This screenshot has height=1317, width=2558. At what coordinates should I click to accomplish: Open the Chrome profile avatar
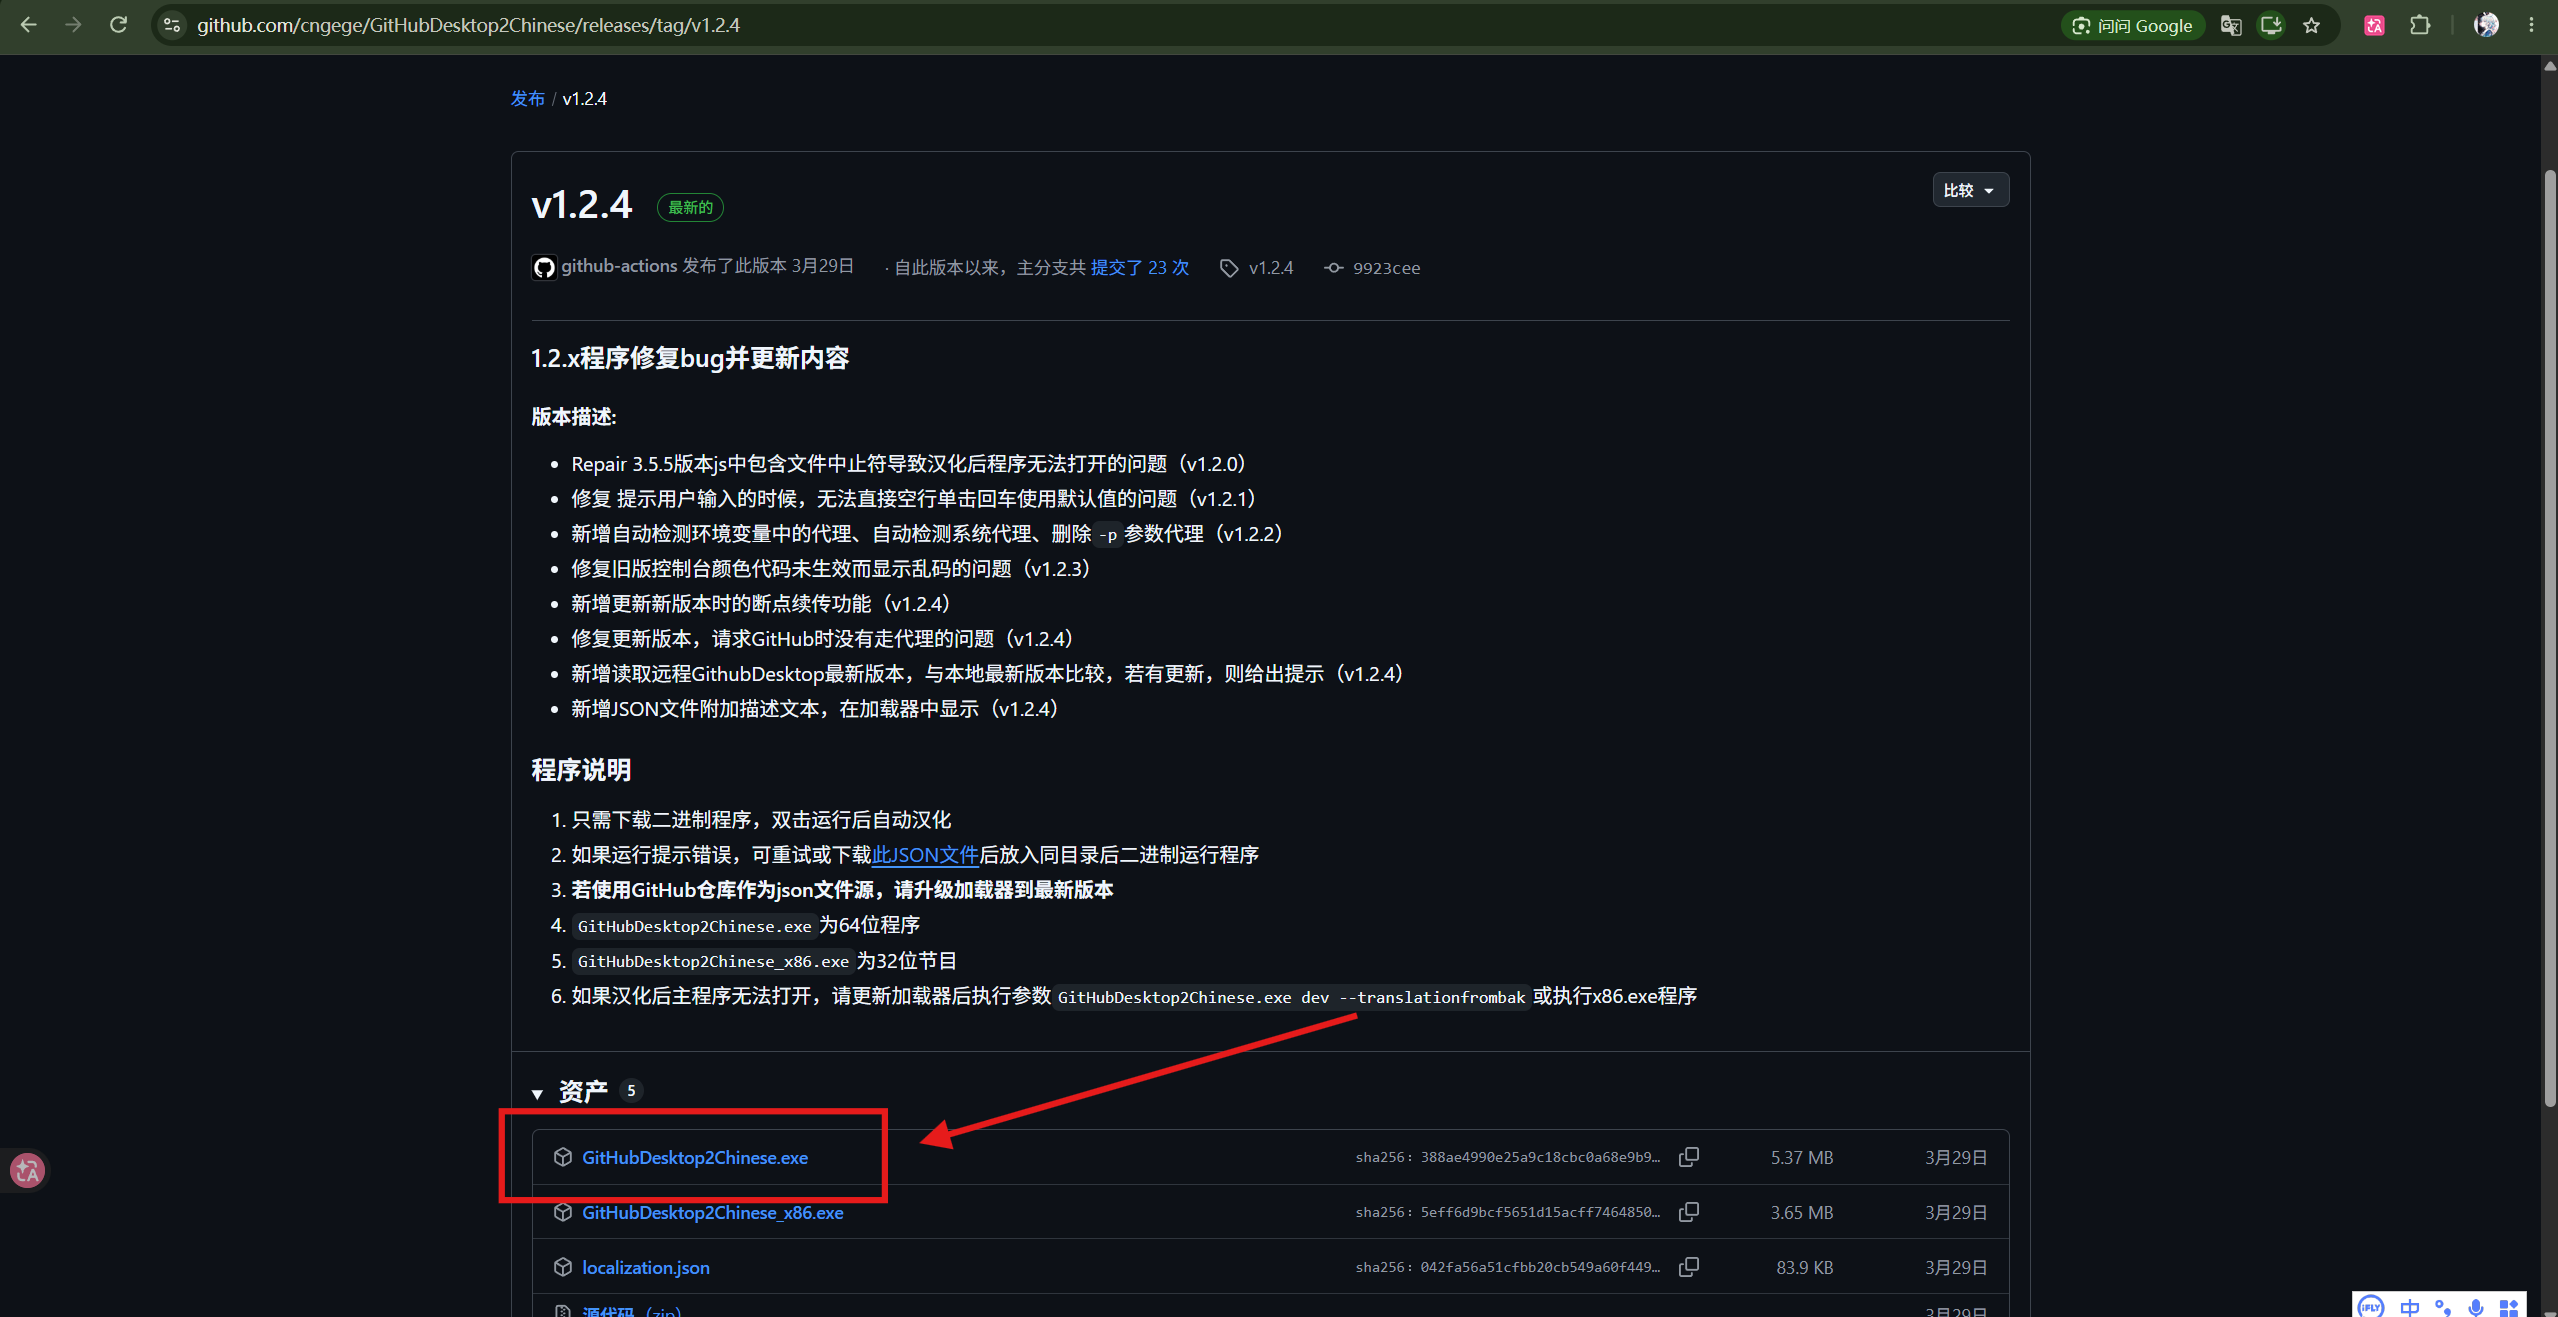pos(2486,26)
